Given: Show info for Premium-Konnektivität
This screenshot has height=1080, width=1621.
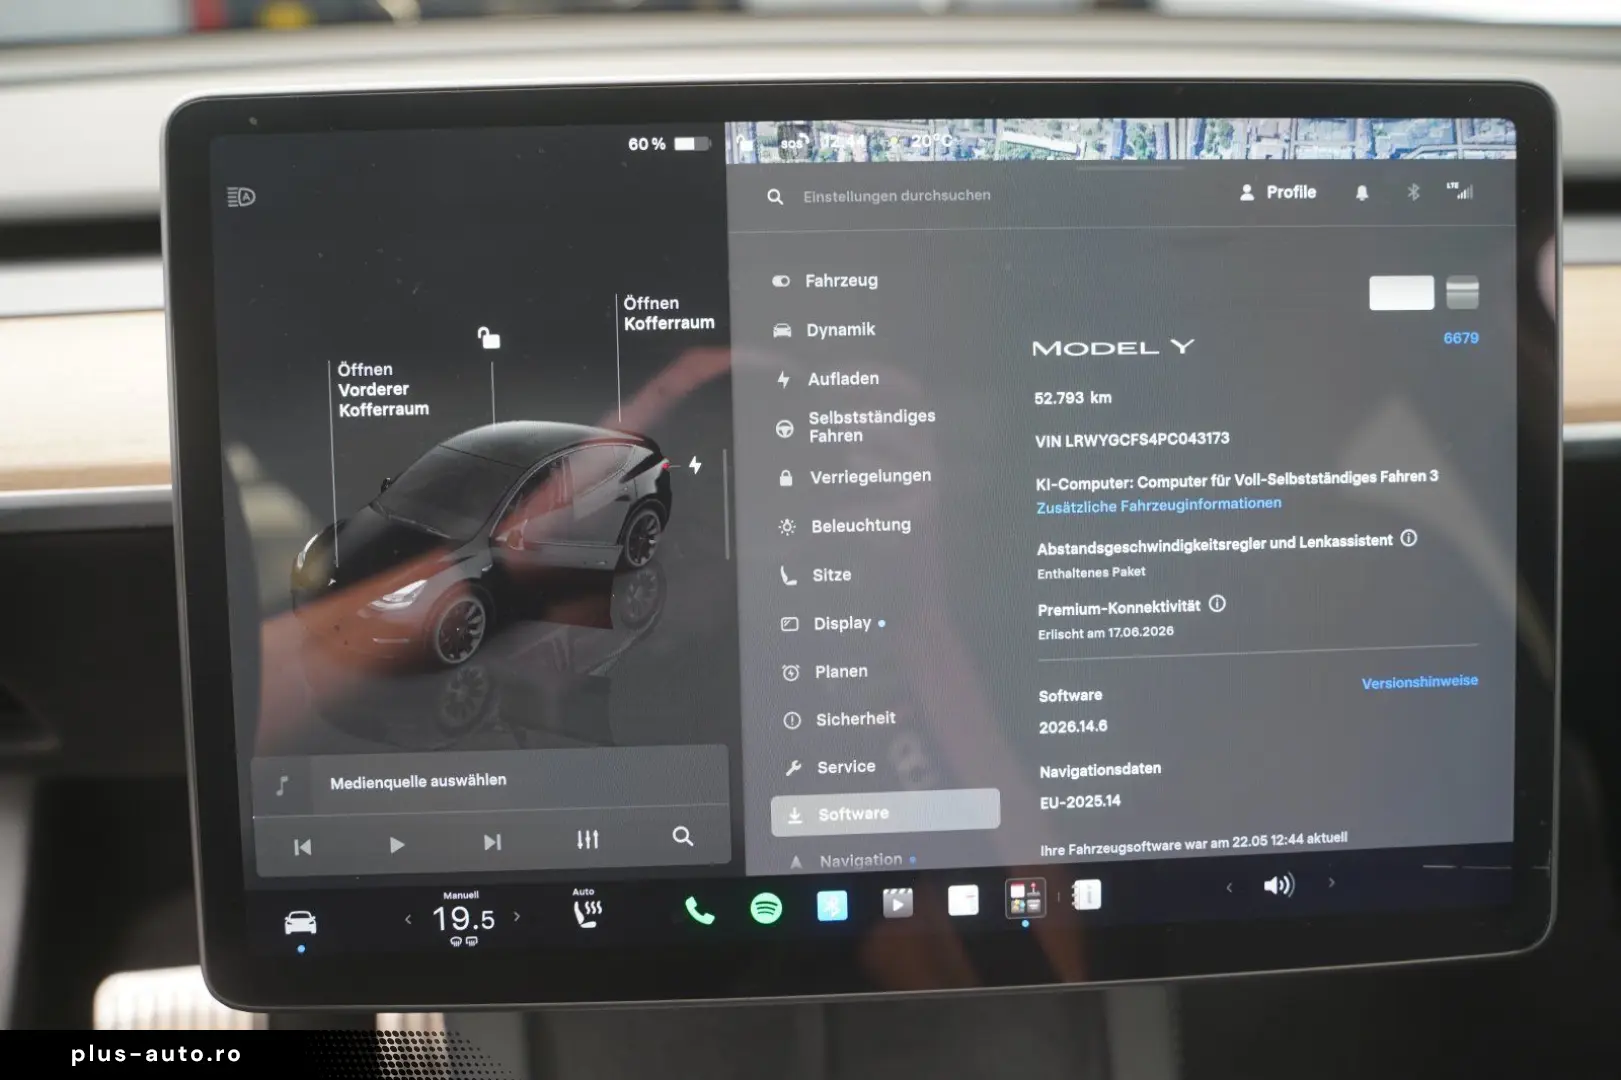Looking at the screenshot, I should [x=1217, y=604].
